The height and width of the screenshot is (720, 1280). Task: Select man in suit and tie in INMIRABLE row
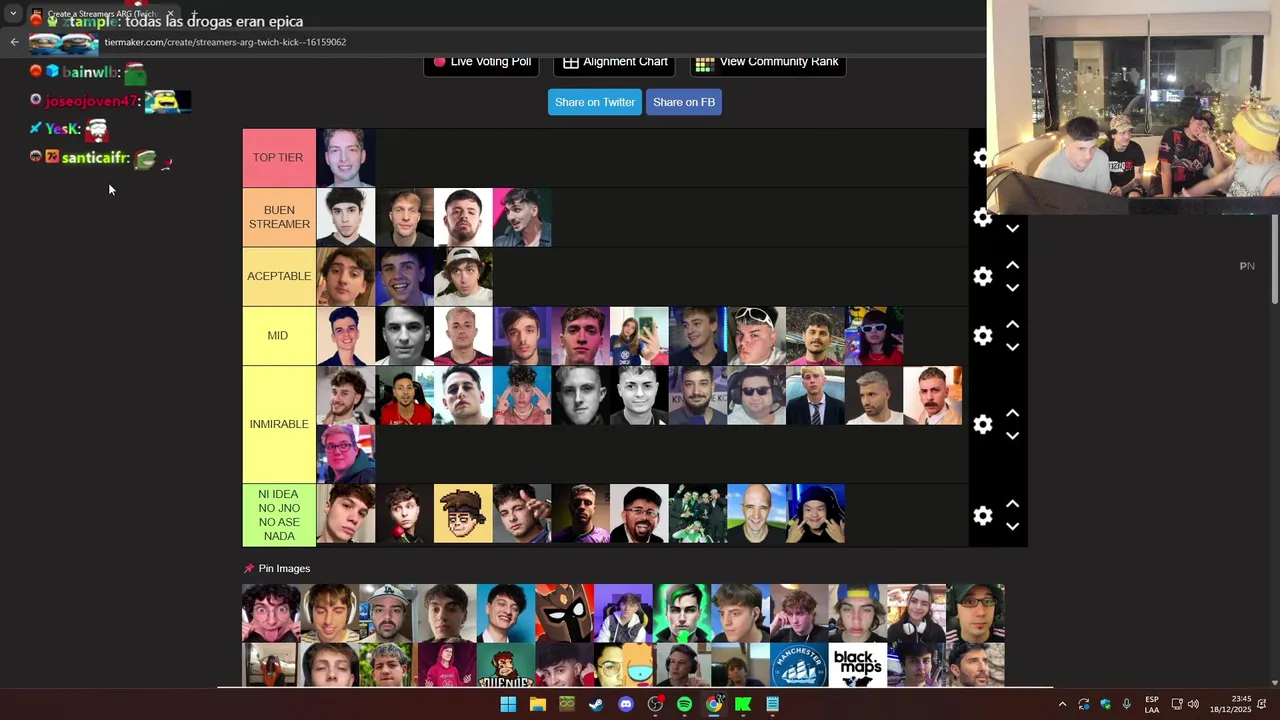pos(815,395)
